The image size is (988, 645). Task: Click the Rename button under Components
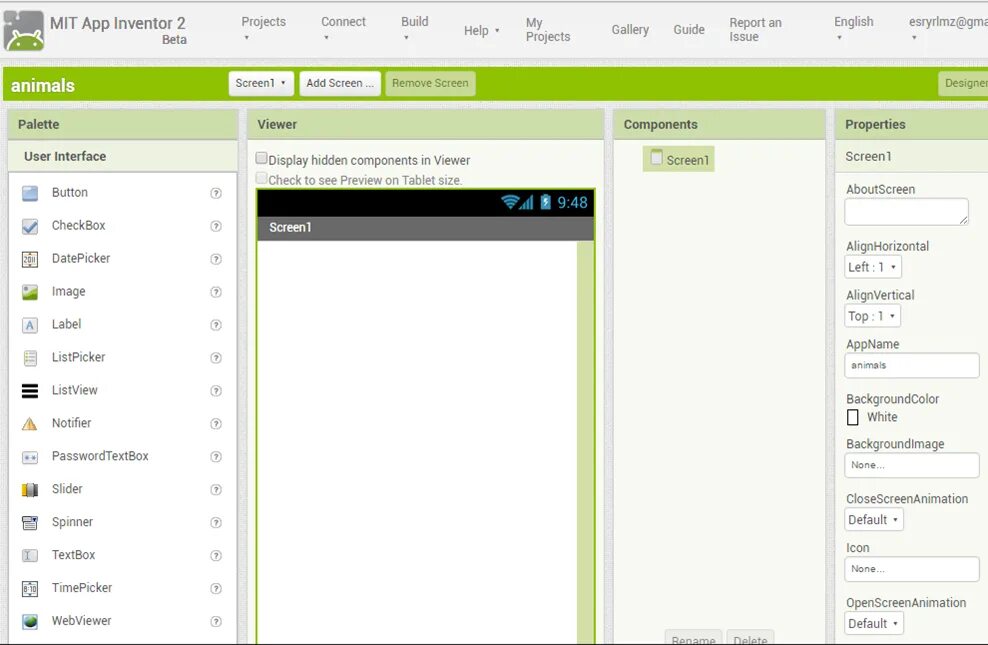coord(693,638)
